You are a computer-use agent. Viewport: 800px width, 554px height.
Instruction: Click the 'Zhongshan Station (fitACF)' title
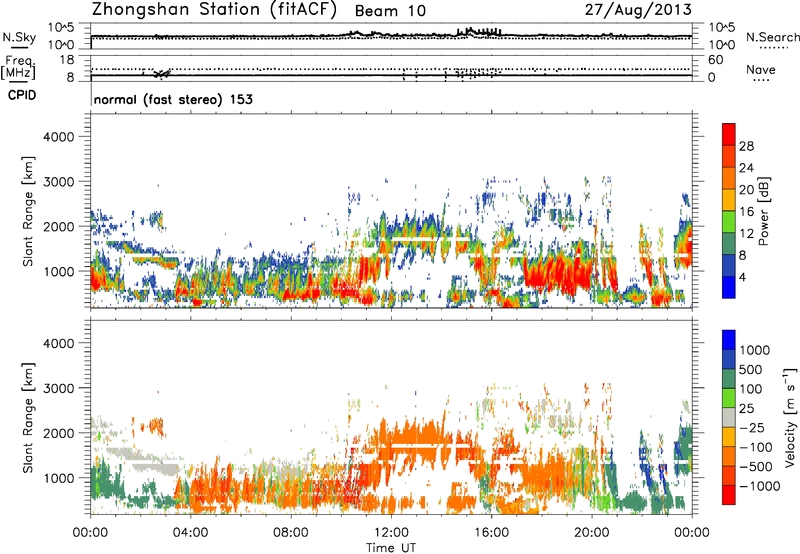tap(214, 10)
